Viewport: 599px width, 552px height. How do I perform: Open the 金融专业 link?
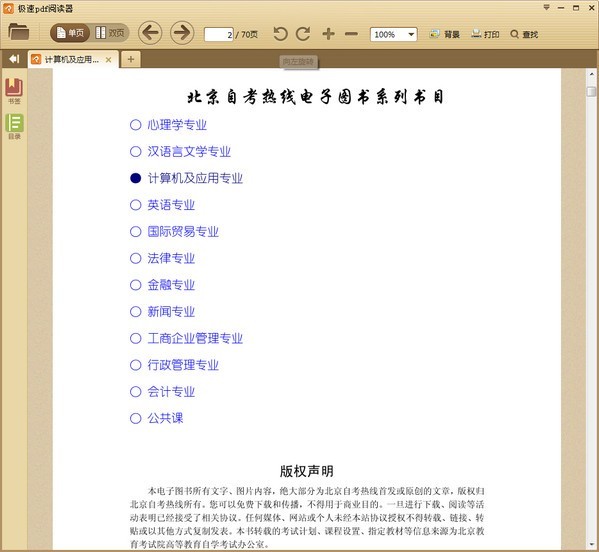click(171, 285)
